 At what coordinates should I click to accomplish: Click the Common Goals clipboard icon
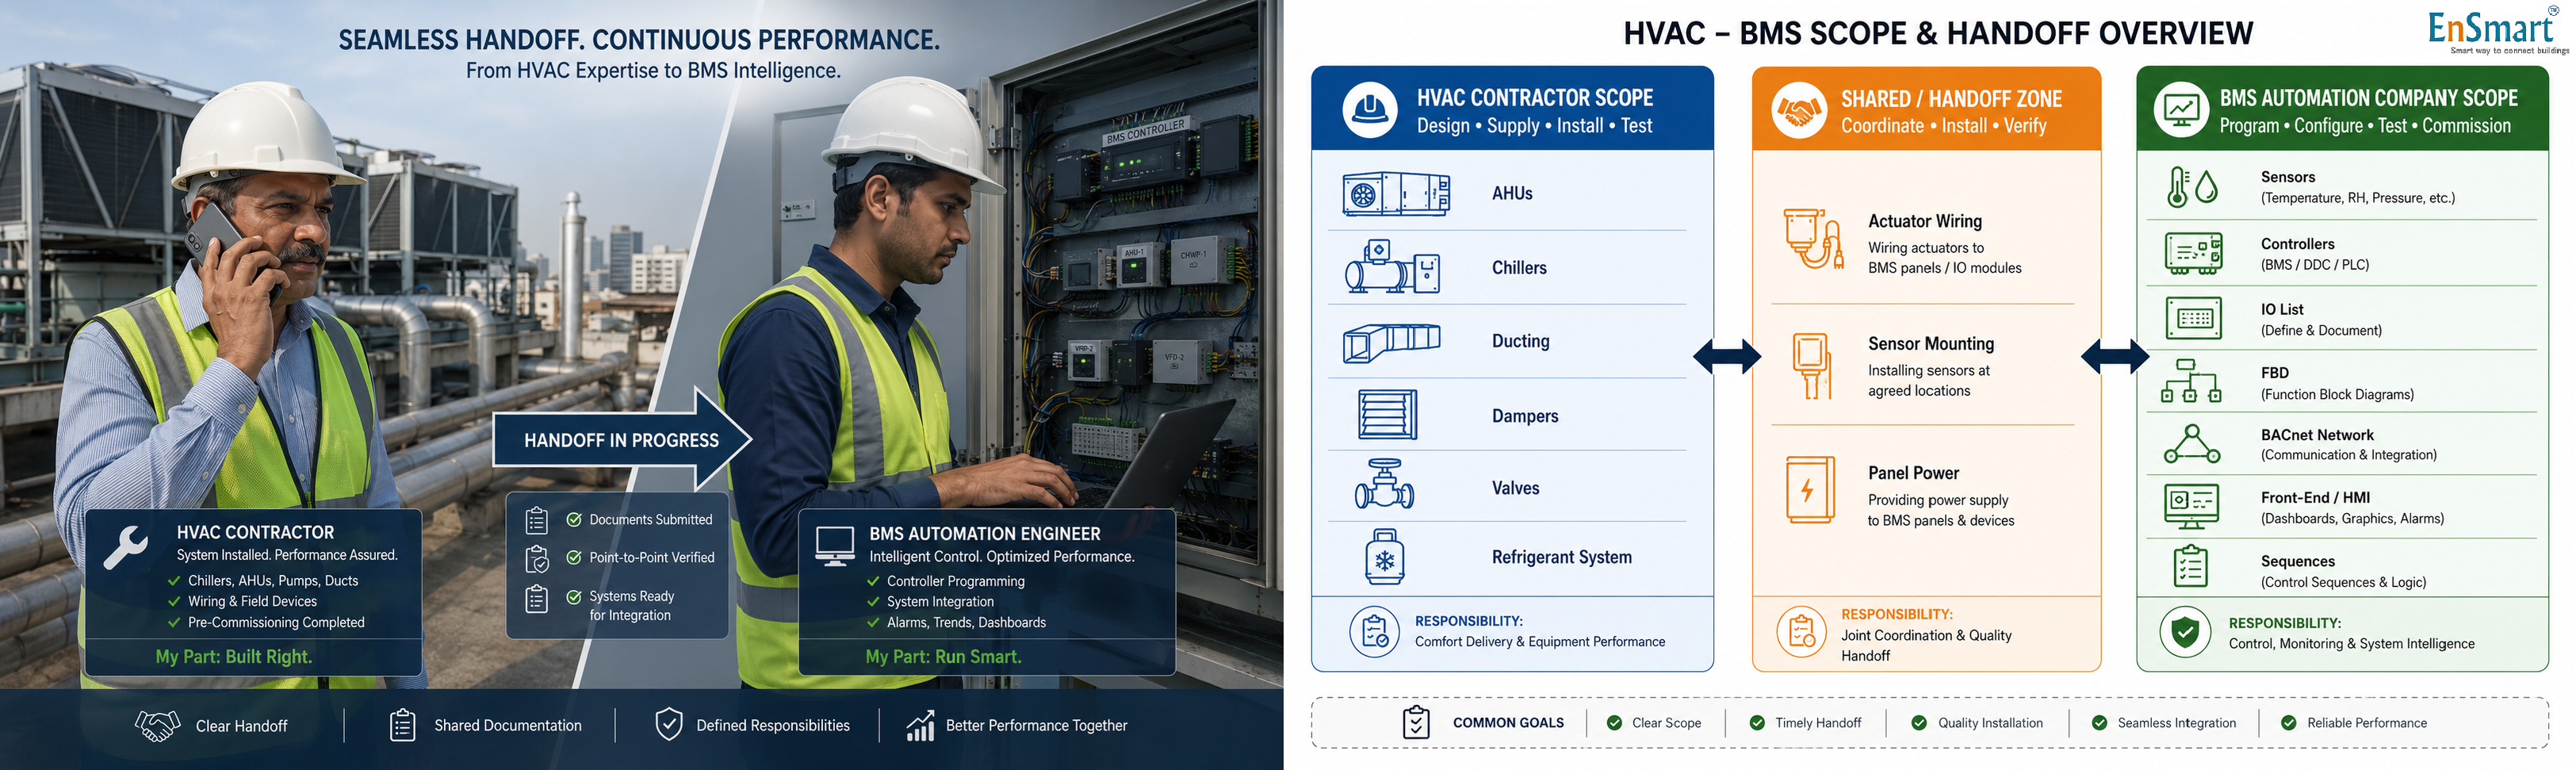pyautogui.click(x=1416, y=722)
